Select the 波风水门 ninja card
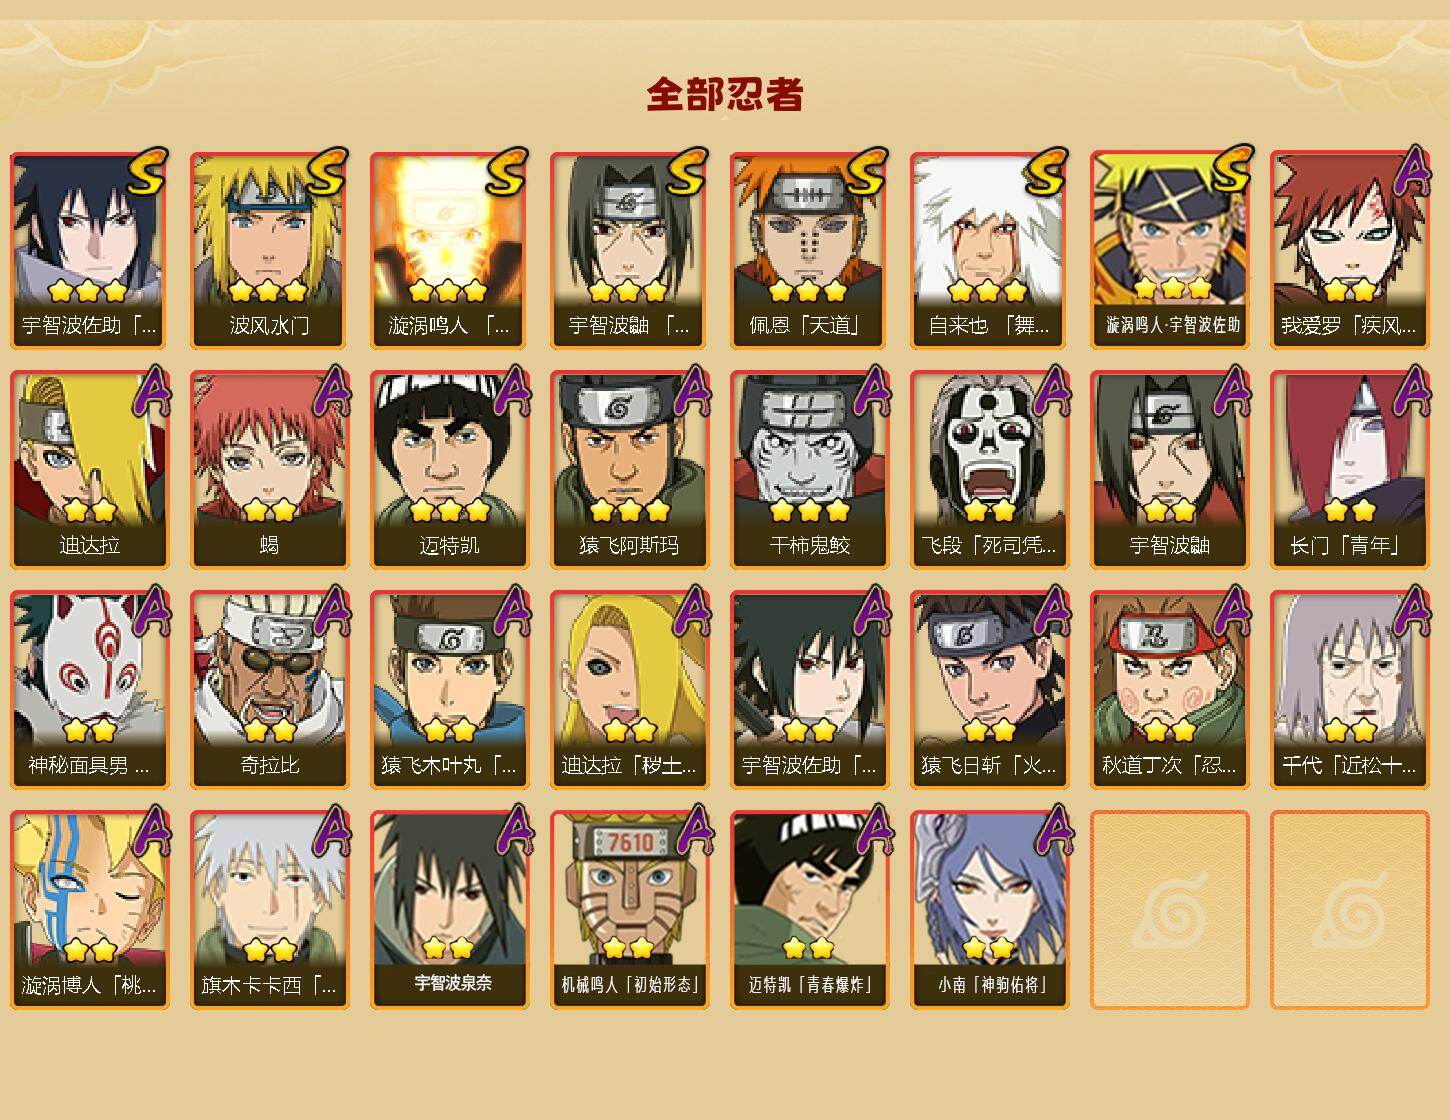The width and height of the screenshot is (1450, 1120). 269,250
